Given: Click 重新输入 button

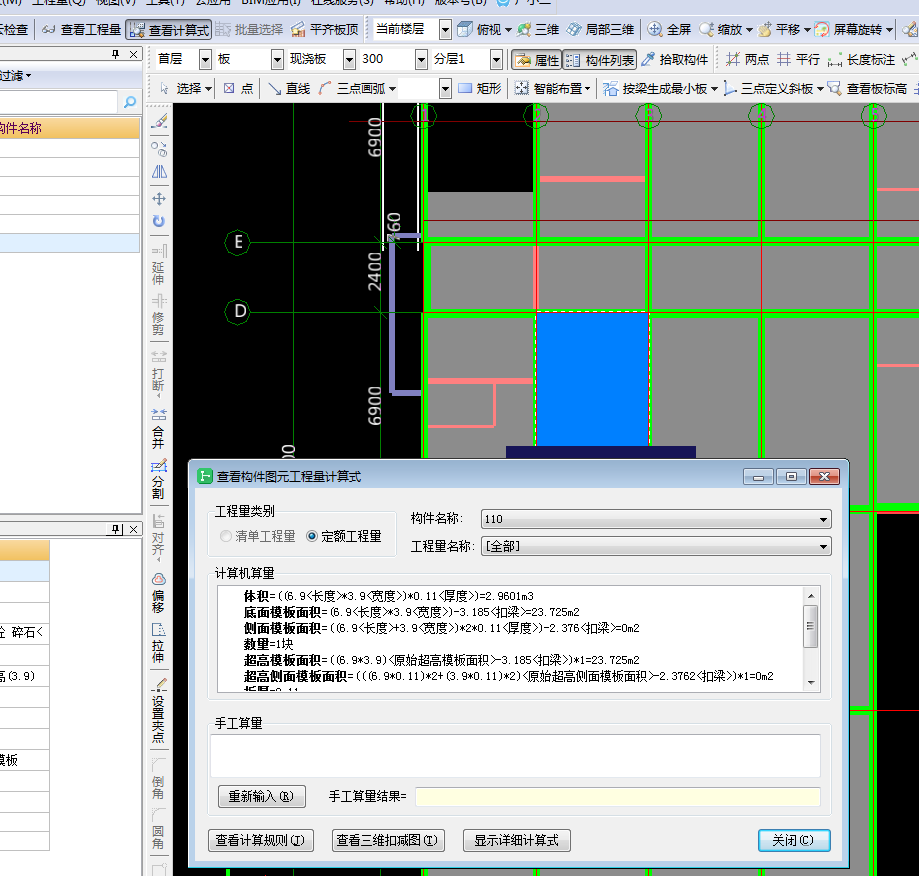Looking at the screenshot, I should (261, 796).
